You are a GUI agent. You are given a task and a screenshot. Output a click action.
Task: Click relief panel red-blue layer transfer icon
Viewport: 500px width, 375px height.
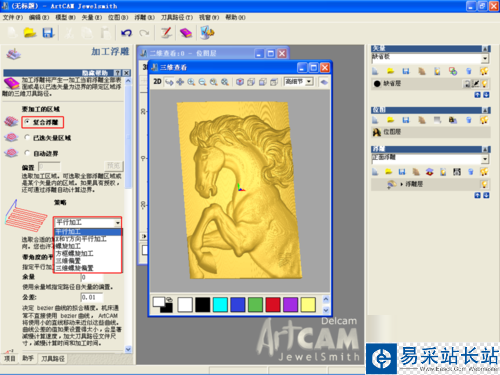pos(430,172)
